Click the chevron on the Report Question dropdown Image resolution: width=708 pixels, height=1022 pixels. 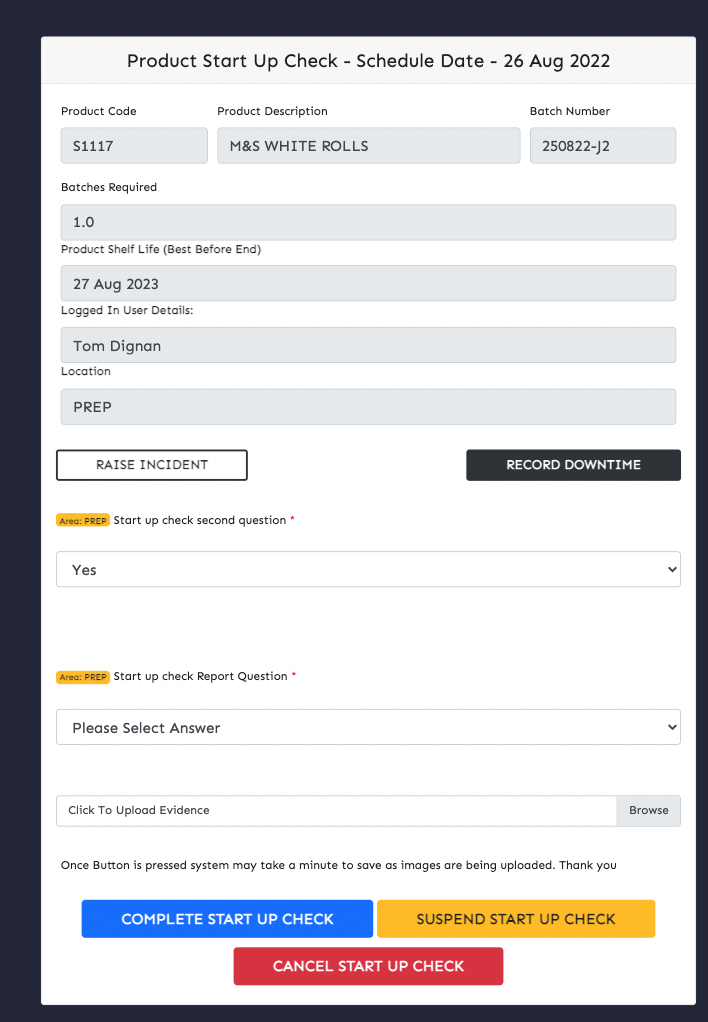coord(672,727)
